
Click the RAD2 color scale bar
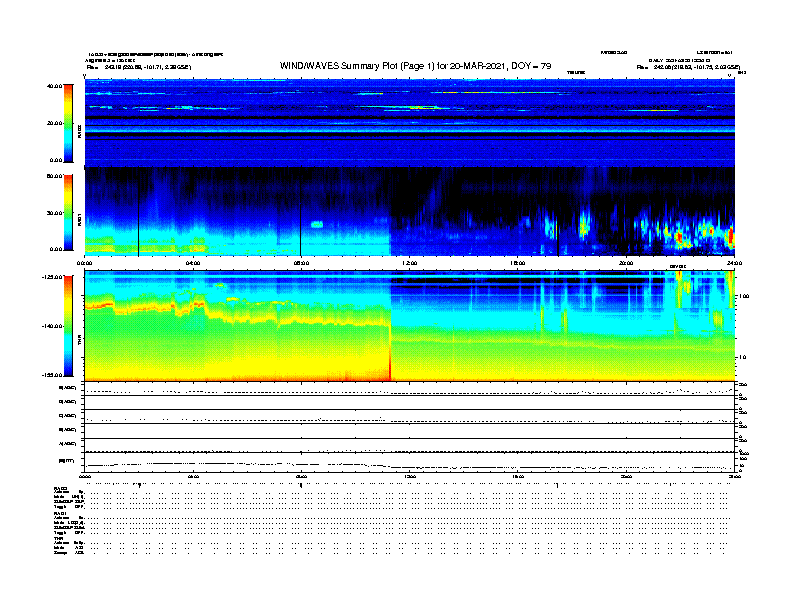(x=68, y=123)
